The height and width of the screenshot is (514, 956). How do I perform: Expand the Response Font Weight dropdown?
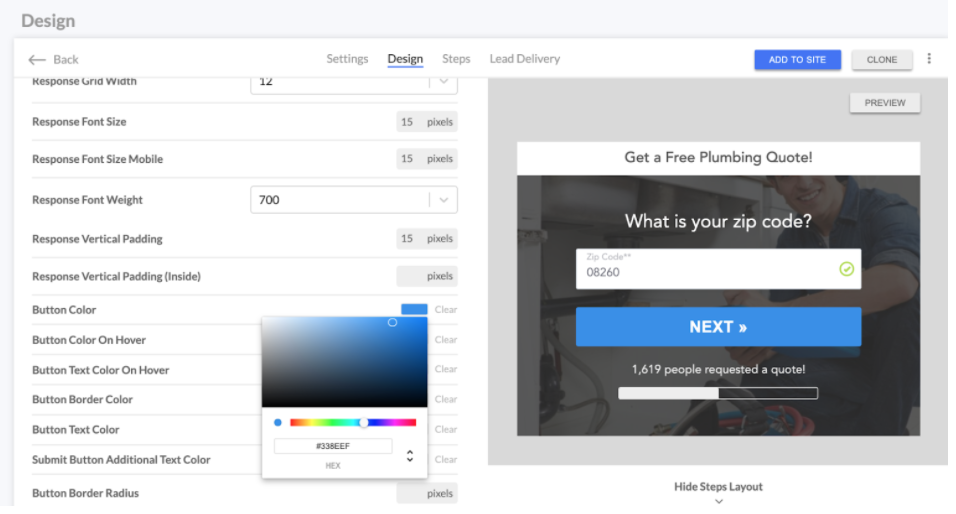[x=444, y=200]
